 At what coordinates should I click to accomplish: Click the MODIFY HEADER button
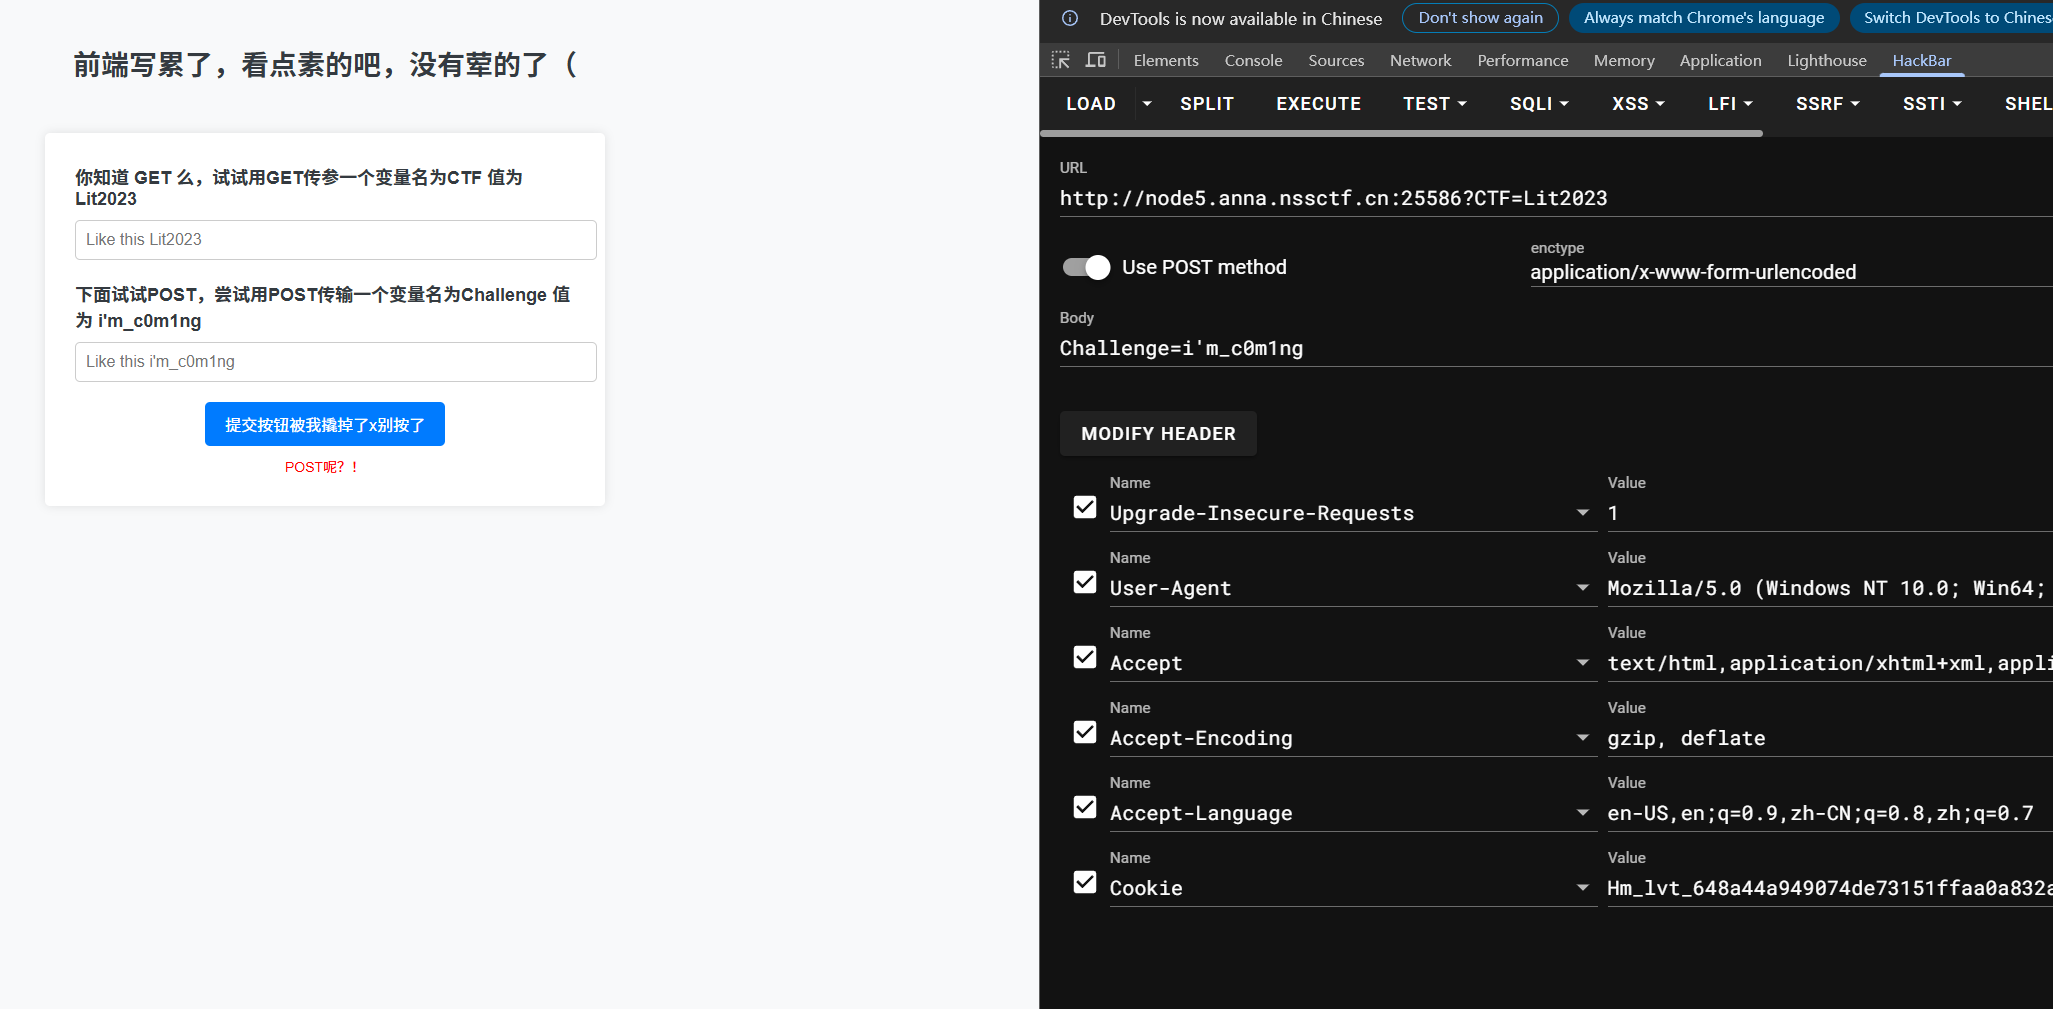[x=1158, y=434]
